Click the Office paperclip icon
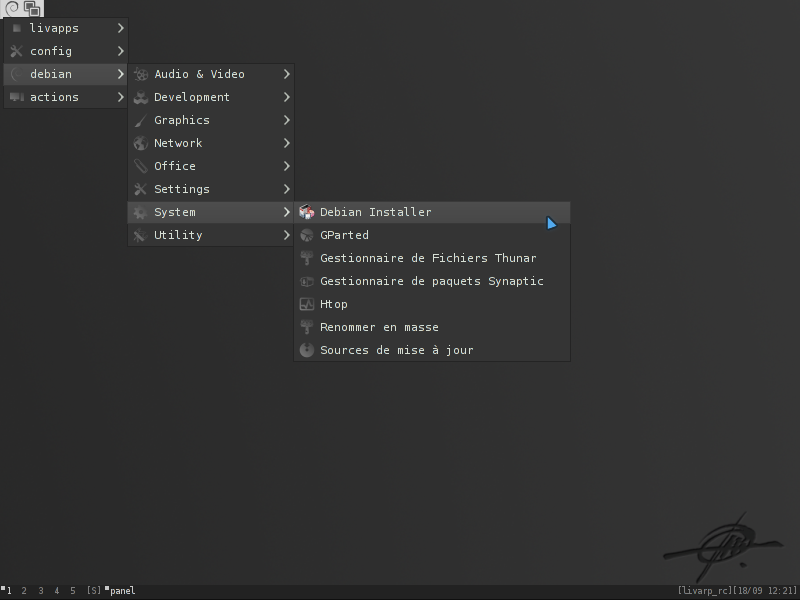This screenshot has height=600, width=800. coord(141,166)
